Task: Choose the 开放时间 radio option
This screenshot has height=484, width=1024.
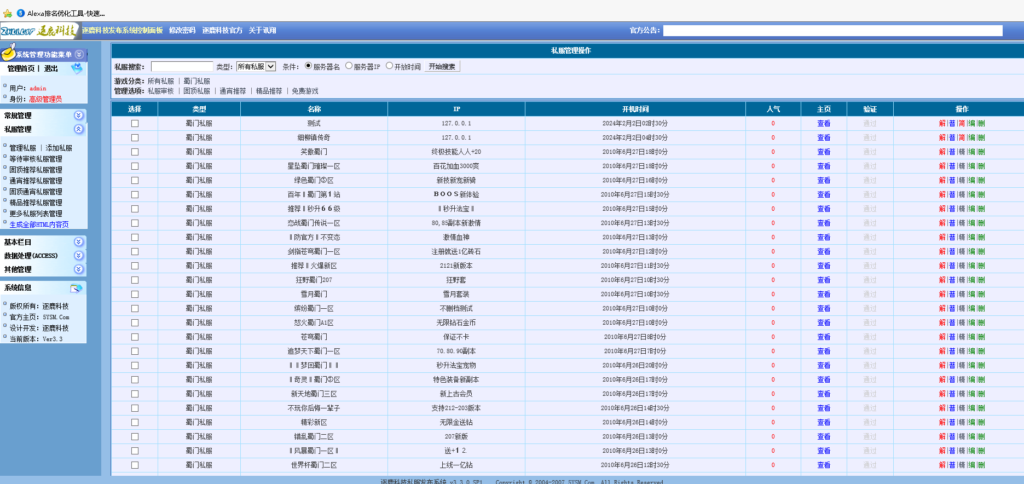Action: pyautogui.click(x=388, y=66)
